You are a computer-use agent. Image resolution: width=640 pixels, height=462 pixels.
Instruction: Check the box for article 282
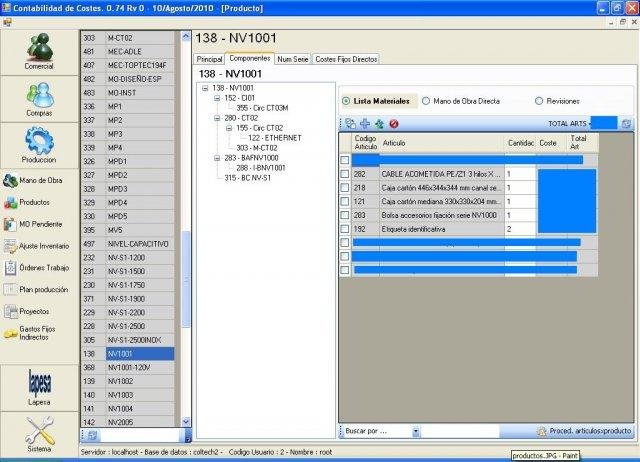(345, 174)
